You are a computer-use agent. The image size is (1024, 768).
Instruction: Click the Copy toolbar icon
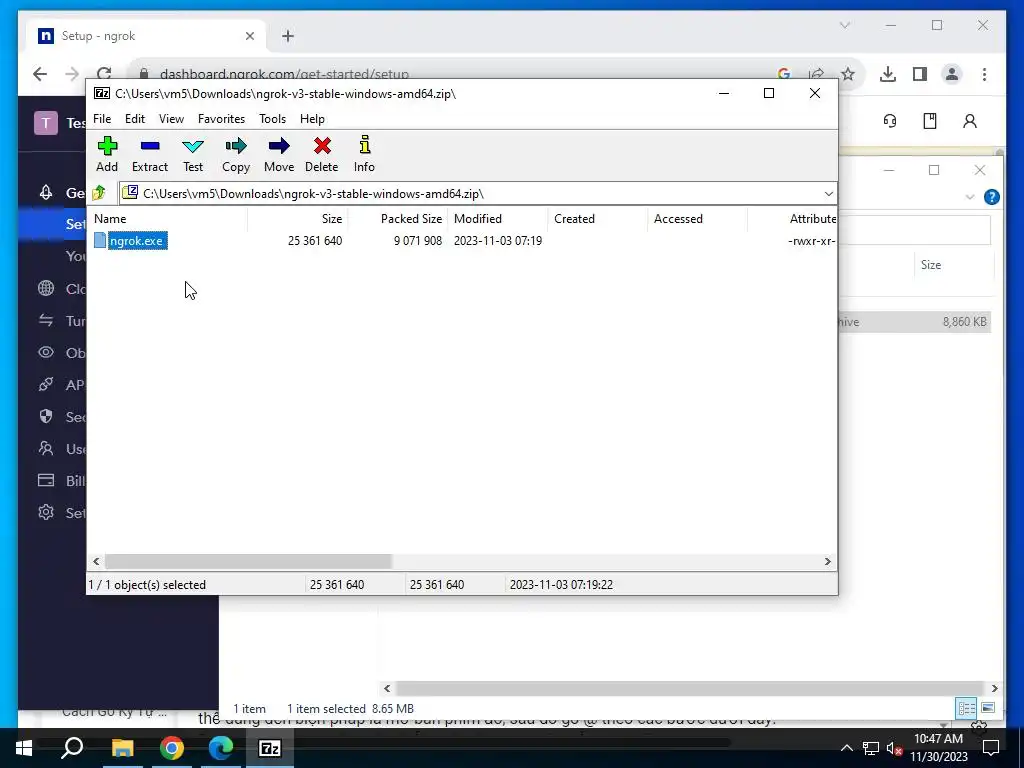[x=236, y=154]
